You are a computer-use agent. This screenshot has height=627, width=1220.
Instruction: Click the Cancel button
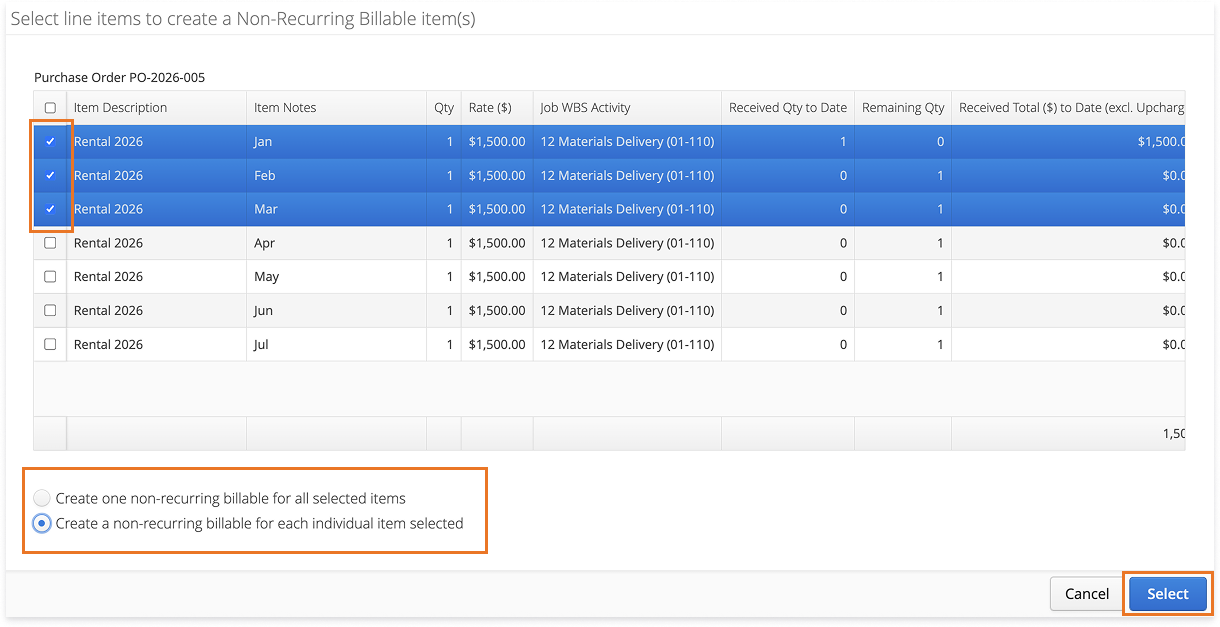[x=1086, y=594]
